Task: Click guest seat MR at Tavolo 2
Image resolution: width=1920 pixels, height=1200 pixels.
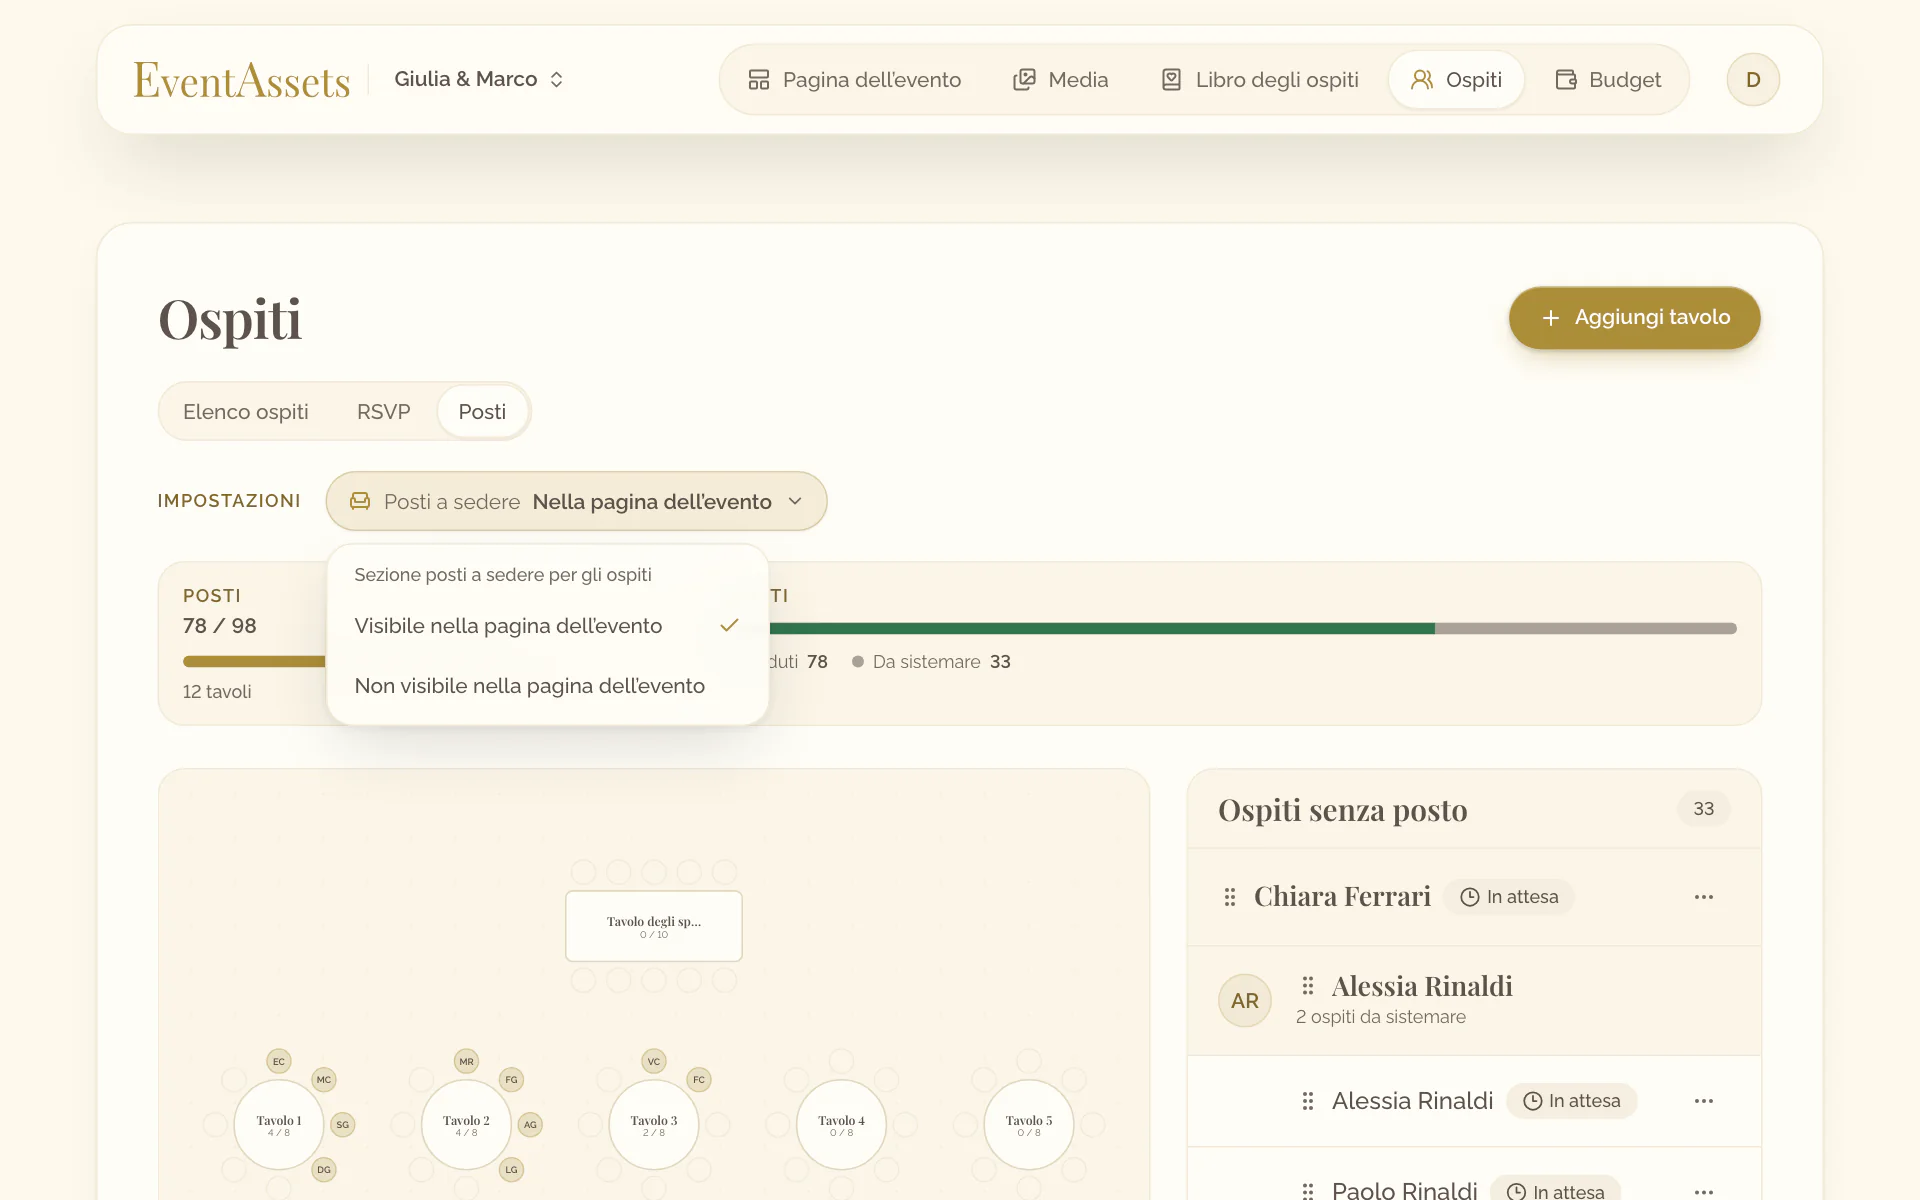Action: click(466, 1061)
